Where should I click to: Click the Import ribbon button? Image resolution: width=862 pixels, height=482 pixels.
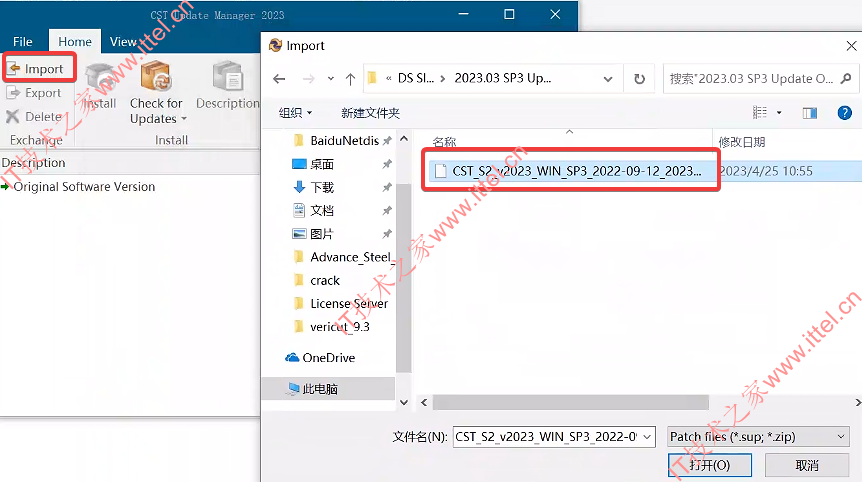pyautogui.click(x=39, y=69)
